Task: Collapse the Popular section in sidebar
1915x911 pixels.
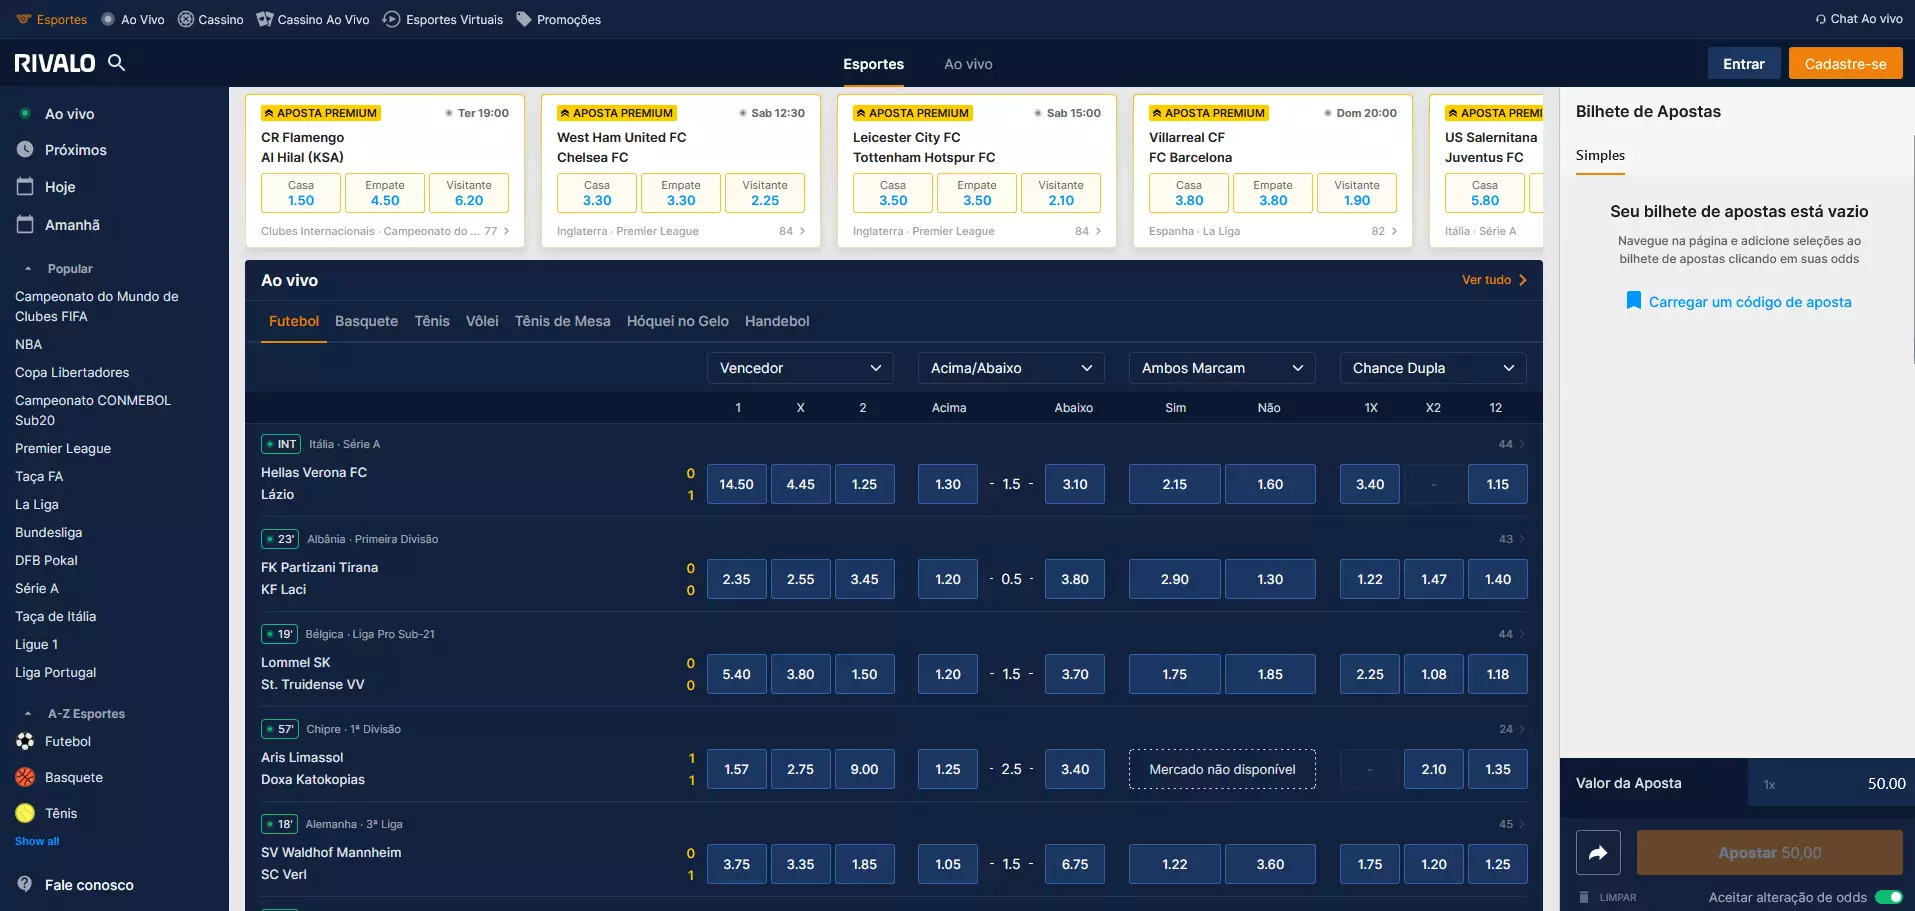Action: tap(28, 269)
